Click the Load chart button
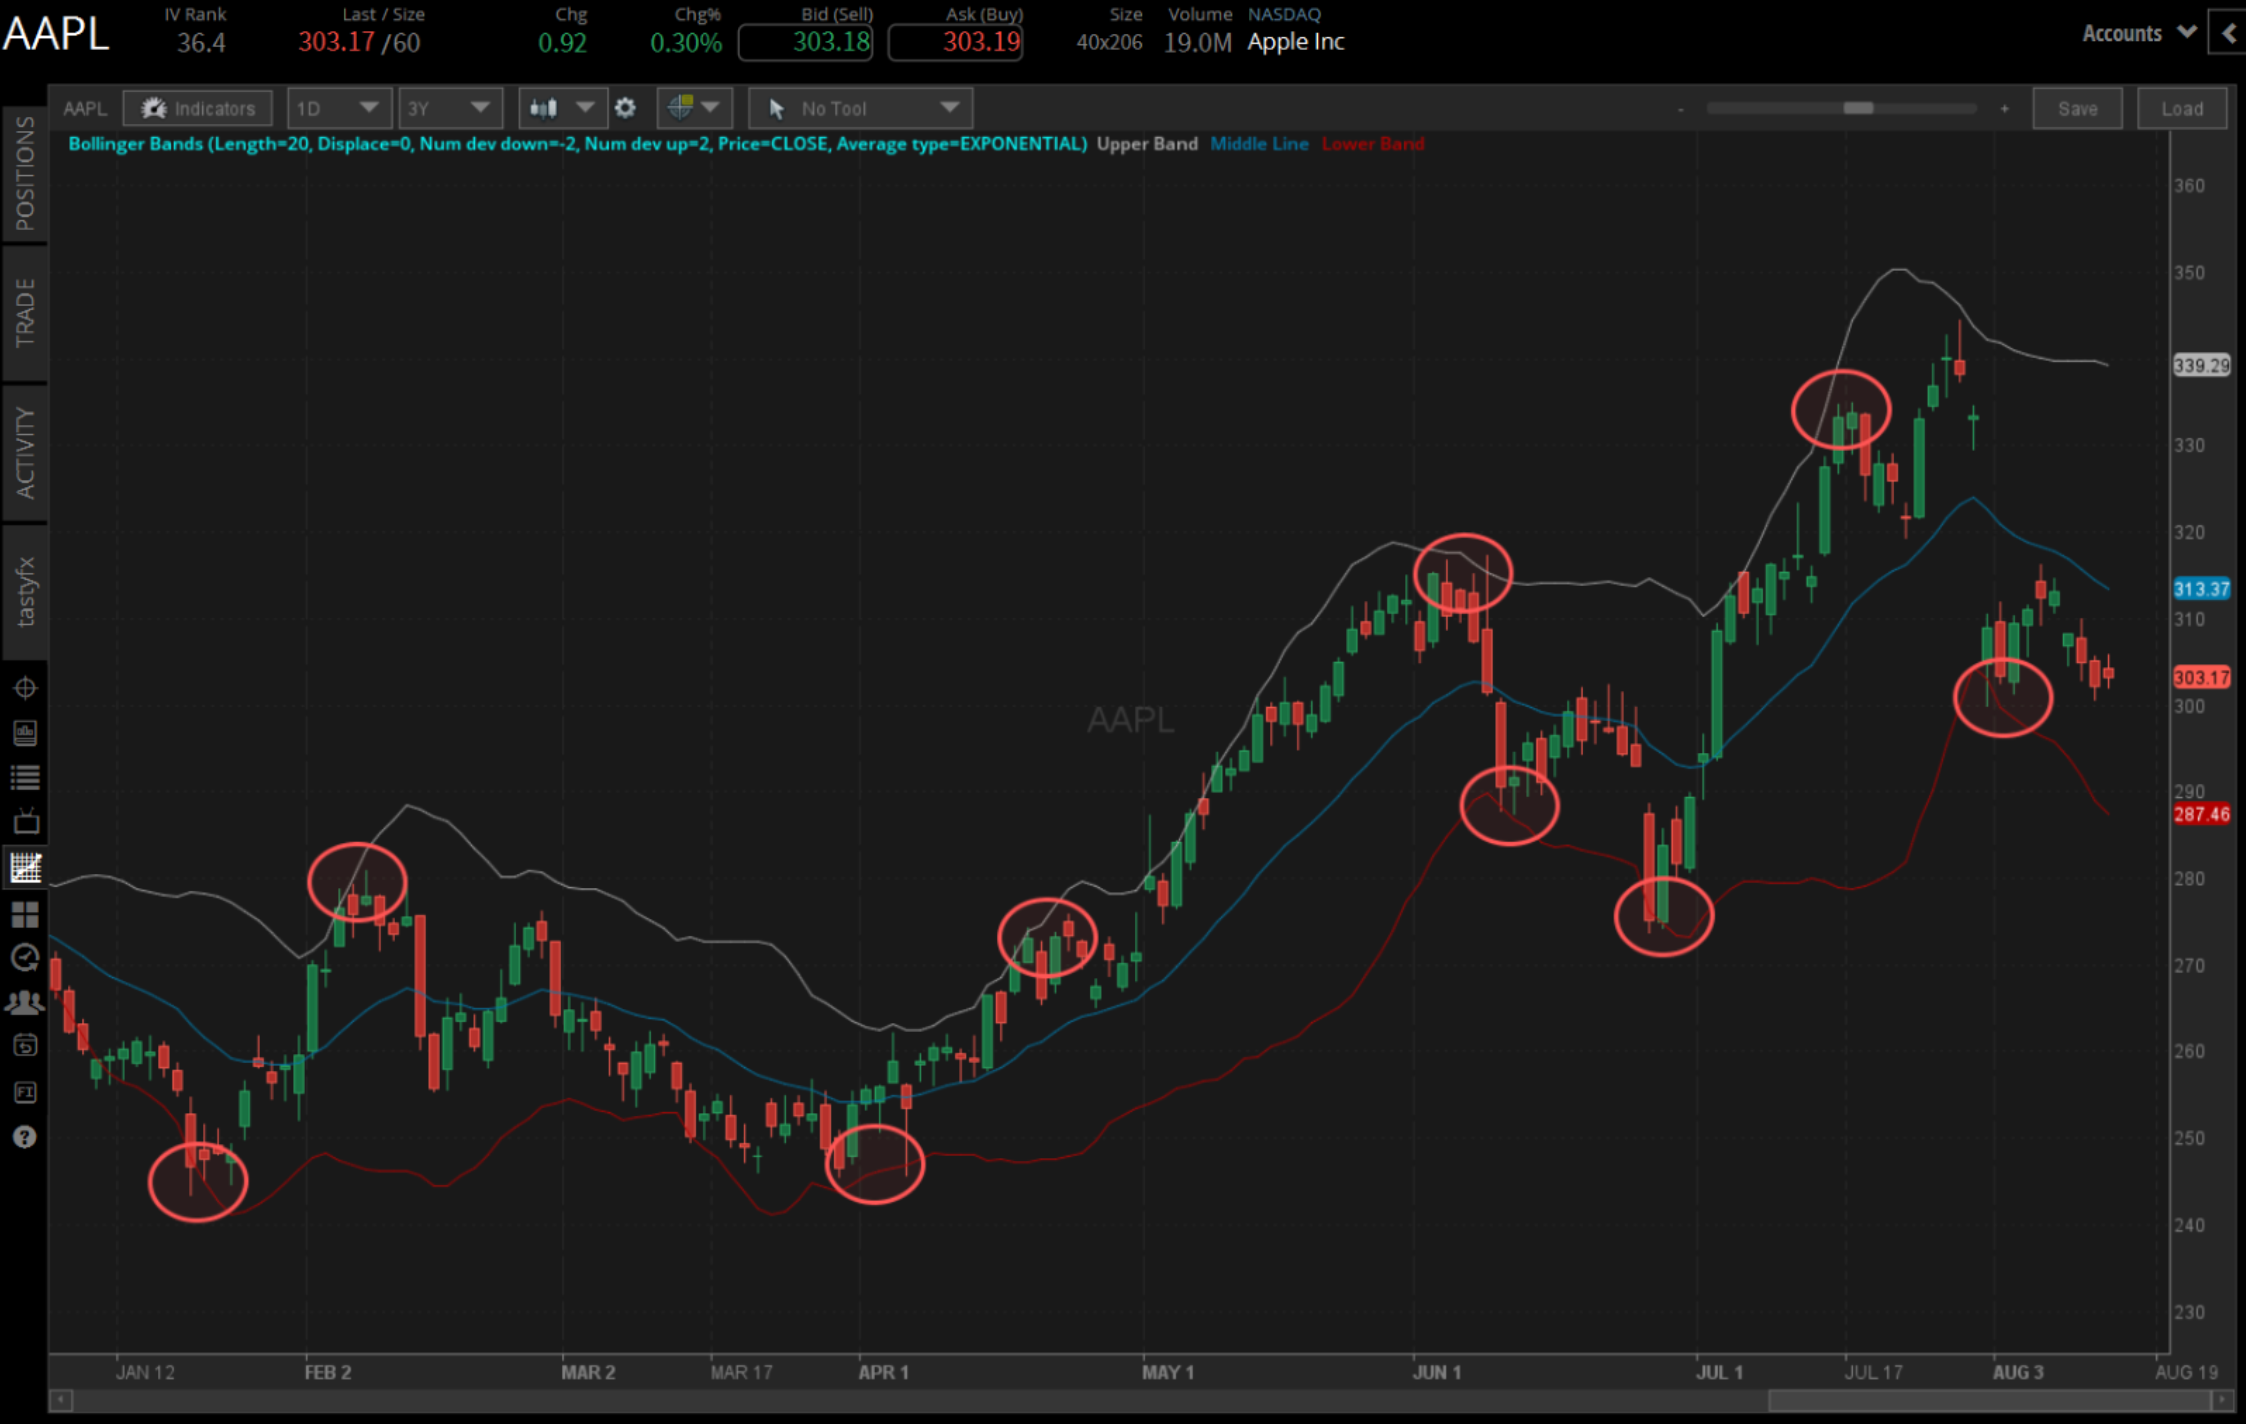Image resolution: width=2246 pixels, height=1424 pixels. click(2182, 108)
